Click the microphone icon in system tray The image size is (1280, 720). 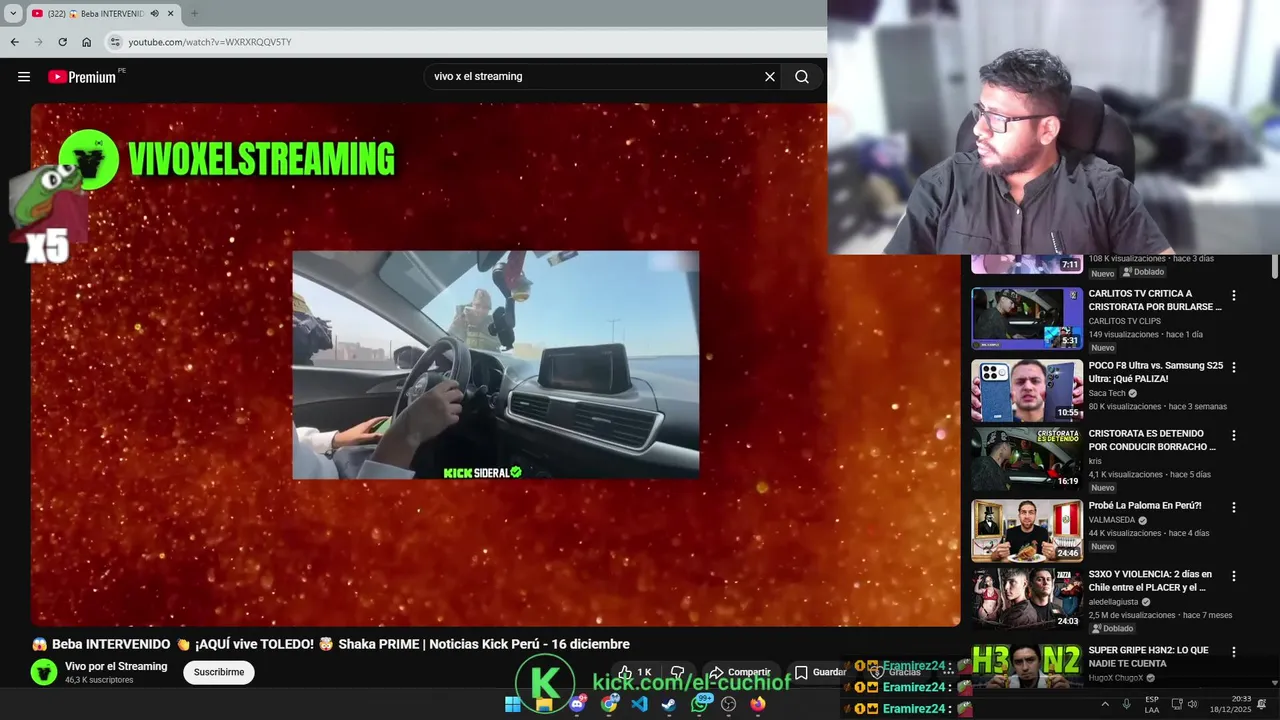1127,704
